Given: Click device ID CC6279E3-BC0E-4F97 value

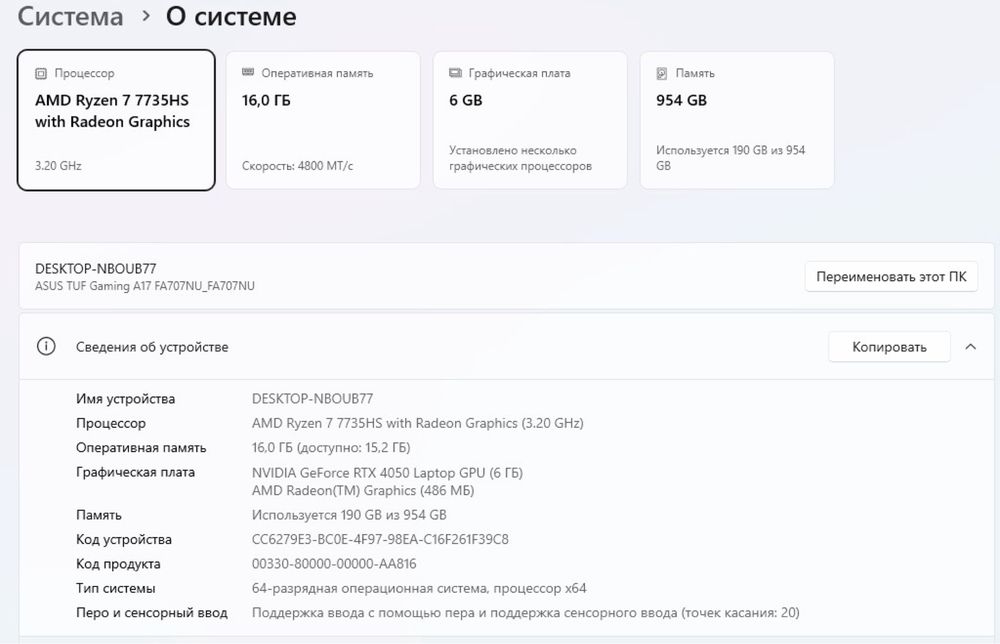Looking at the screenshot, I should [x=380, y=539].
